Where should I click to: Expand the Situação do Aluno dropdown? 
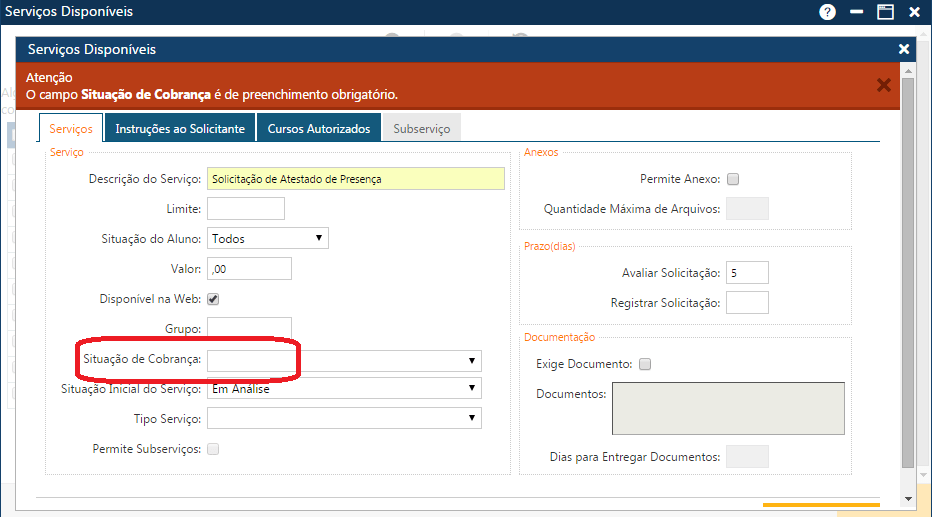pyautogui.click(x=267, y=239)
